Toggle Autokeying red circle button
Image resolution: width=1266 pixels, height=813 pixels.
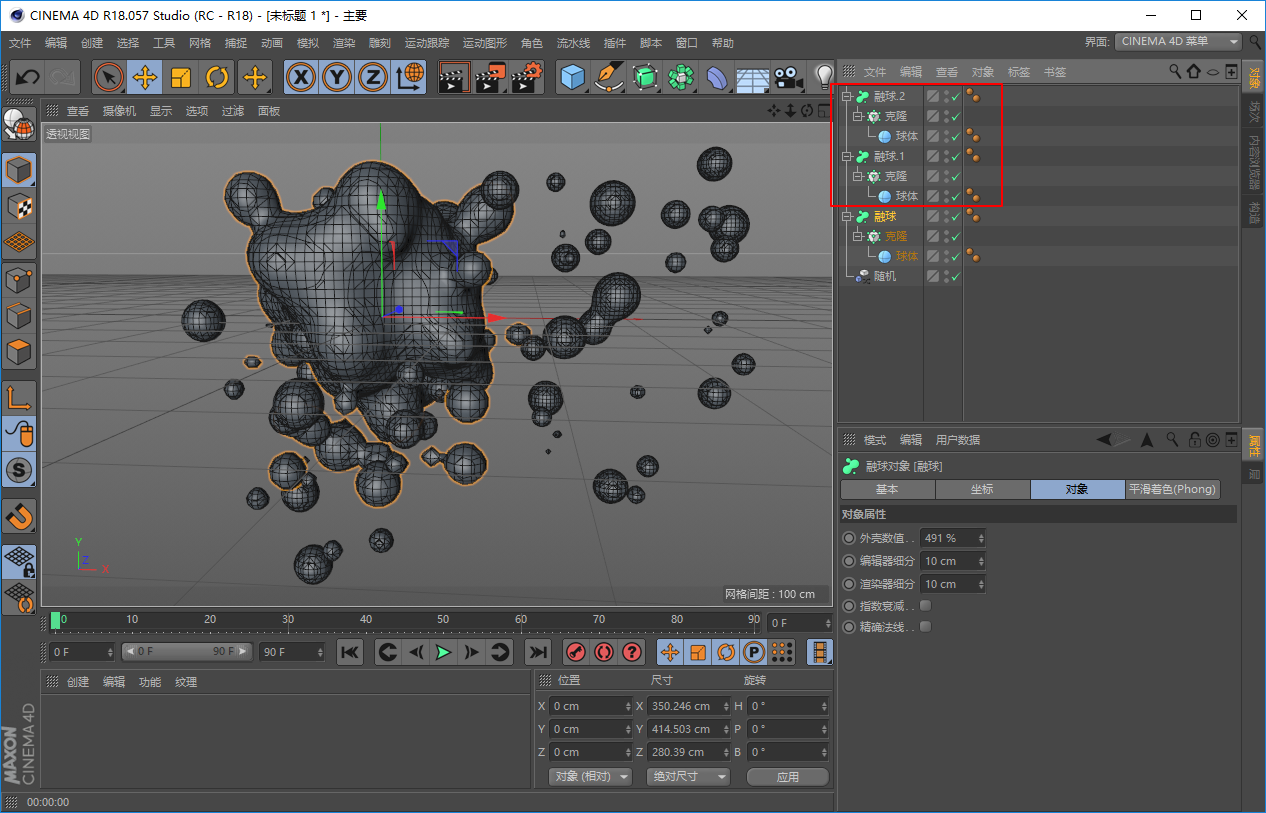coord(603,652)
